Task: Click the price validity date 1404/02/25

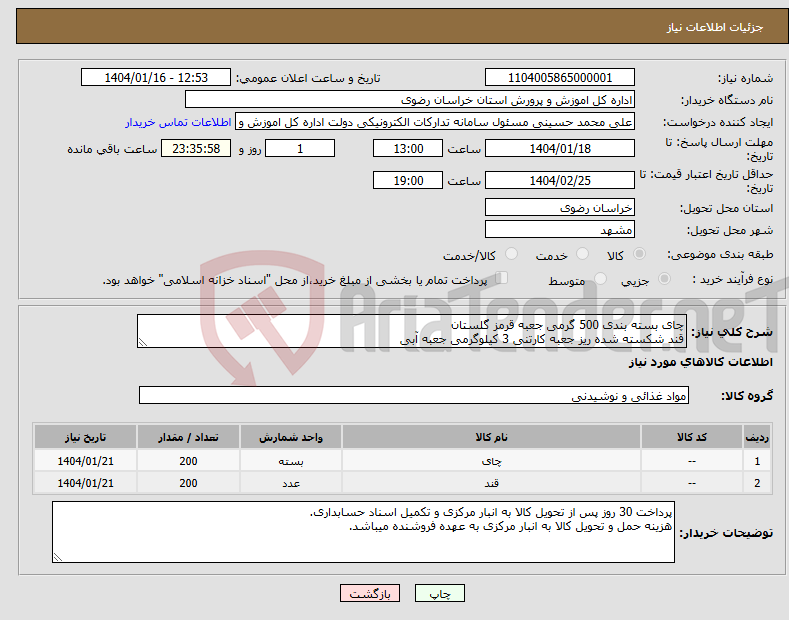Action: pyautogui.click(x=560, y=180)
